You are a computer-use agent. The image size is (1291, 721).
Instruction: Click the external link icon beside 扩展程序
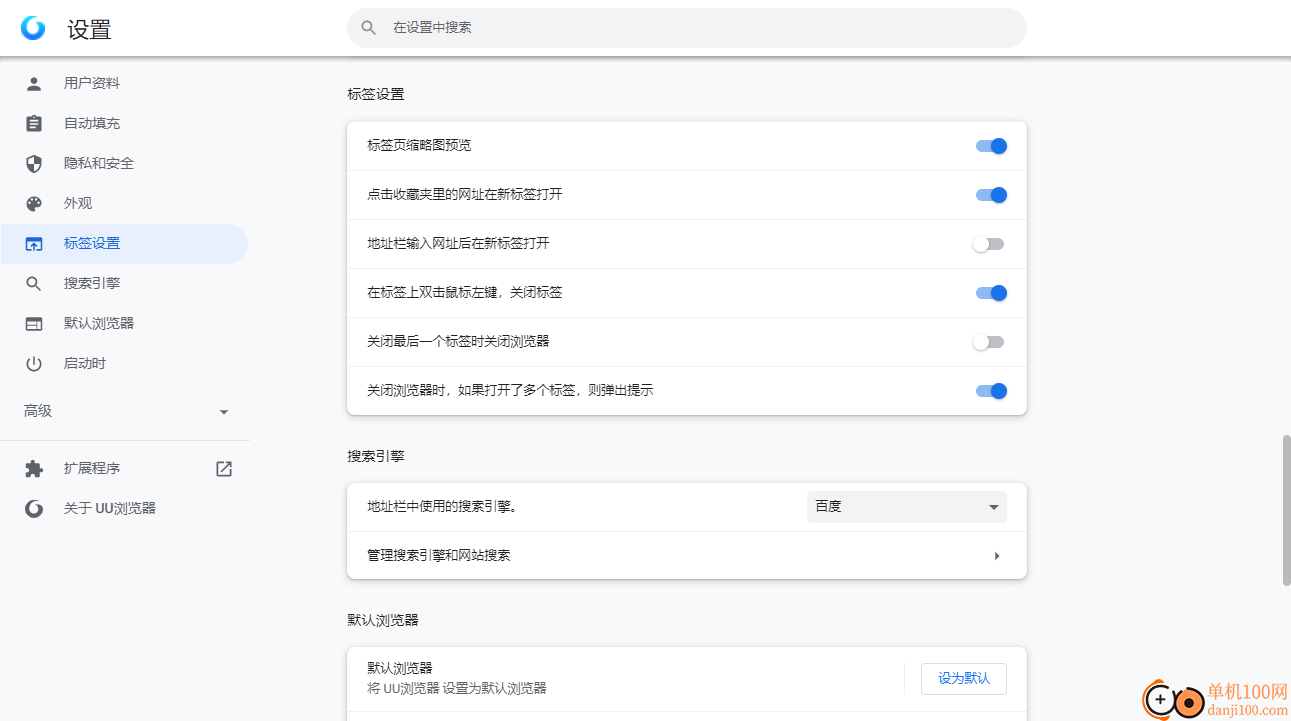(x=224, y=468)
